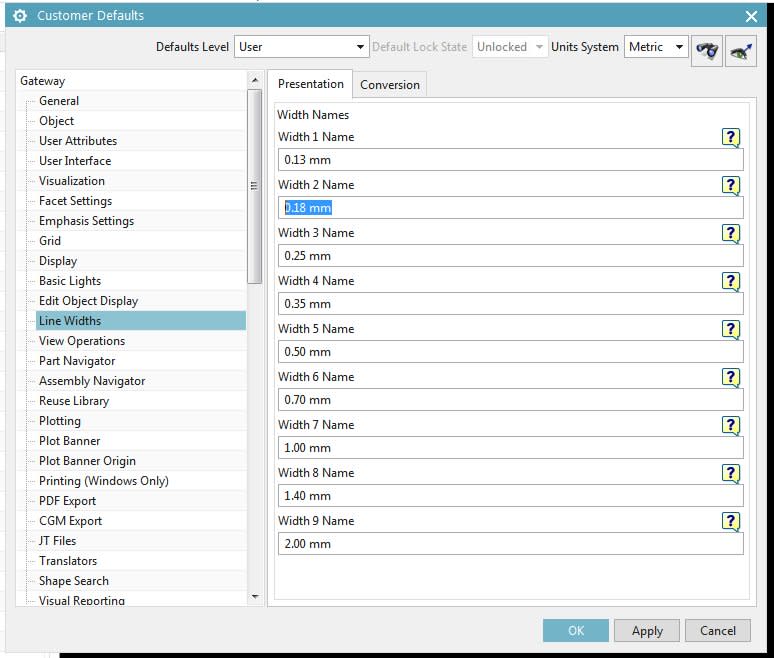
Task: Select Facet Settings in the tree
Action: tap(76, 201)
